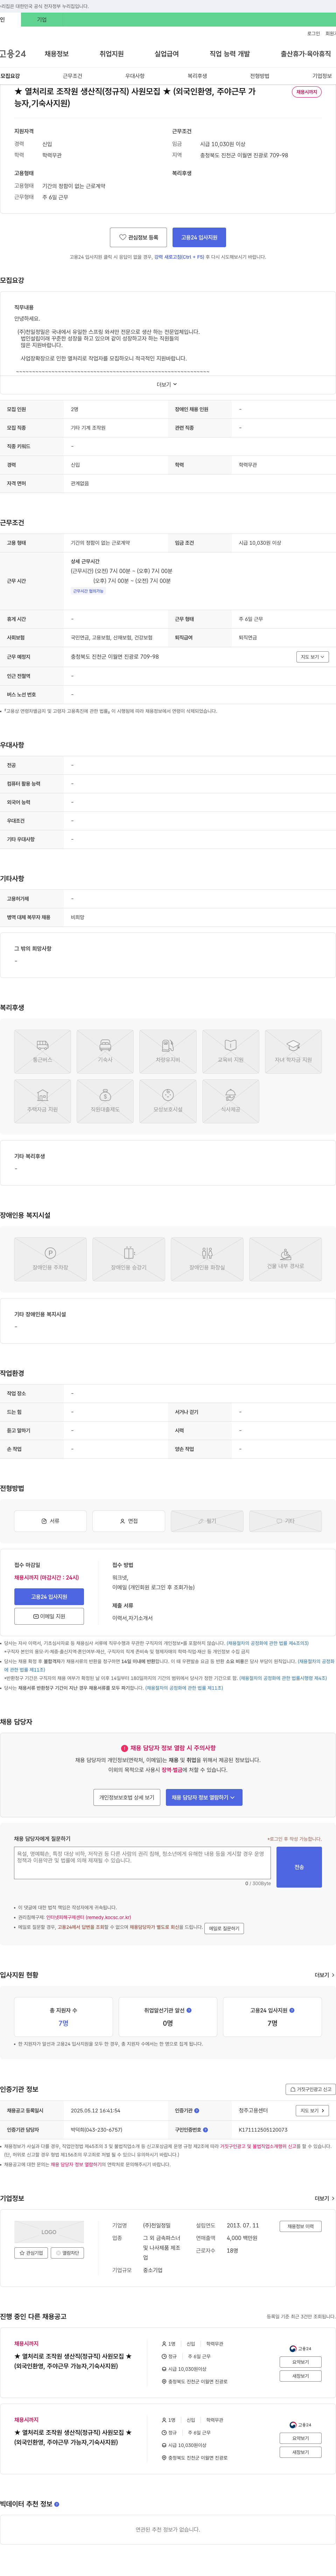Switch to the 기업정보 section tab
This screenshot has height=2576, width=336.
tap(322, 76)
